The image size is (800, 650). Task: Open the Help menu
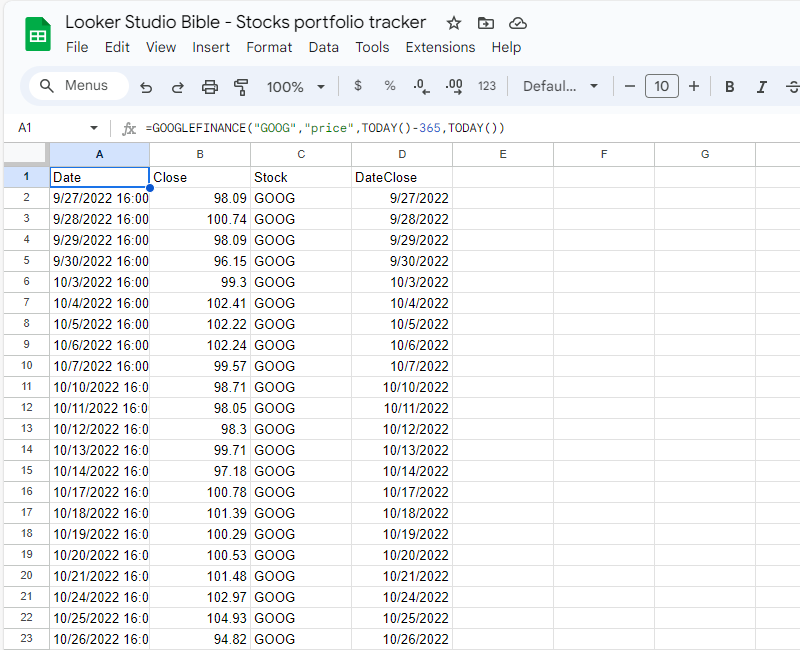[x=506, y=47]
